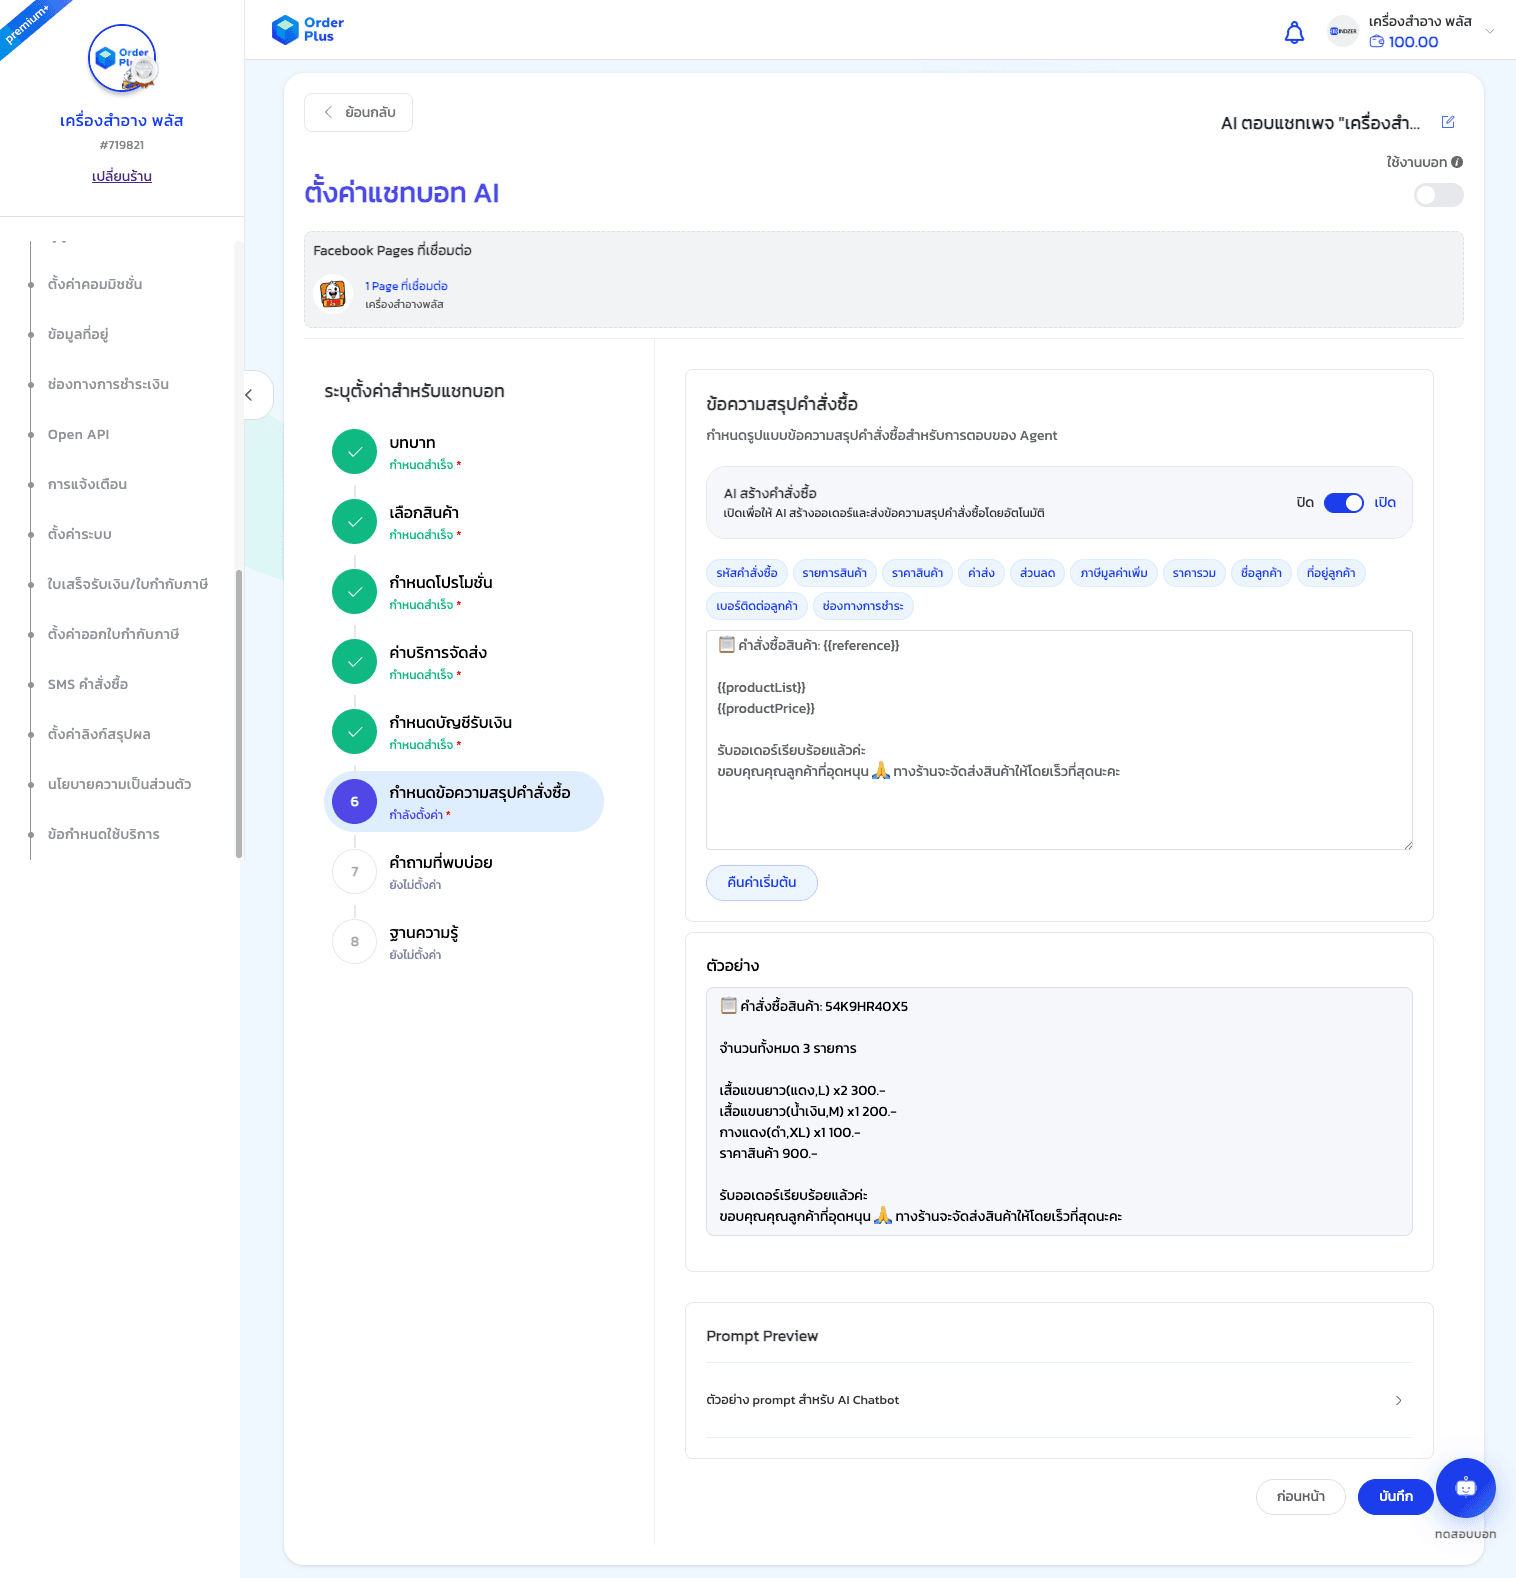The width and height of the screenshot is (1516, 1578).
Task: Click the Facebook Pages ที่เชื่อมต่อ heading
Action: click(x=392, y=250)
